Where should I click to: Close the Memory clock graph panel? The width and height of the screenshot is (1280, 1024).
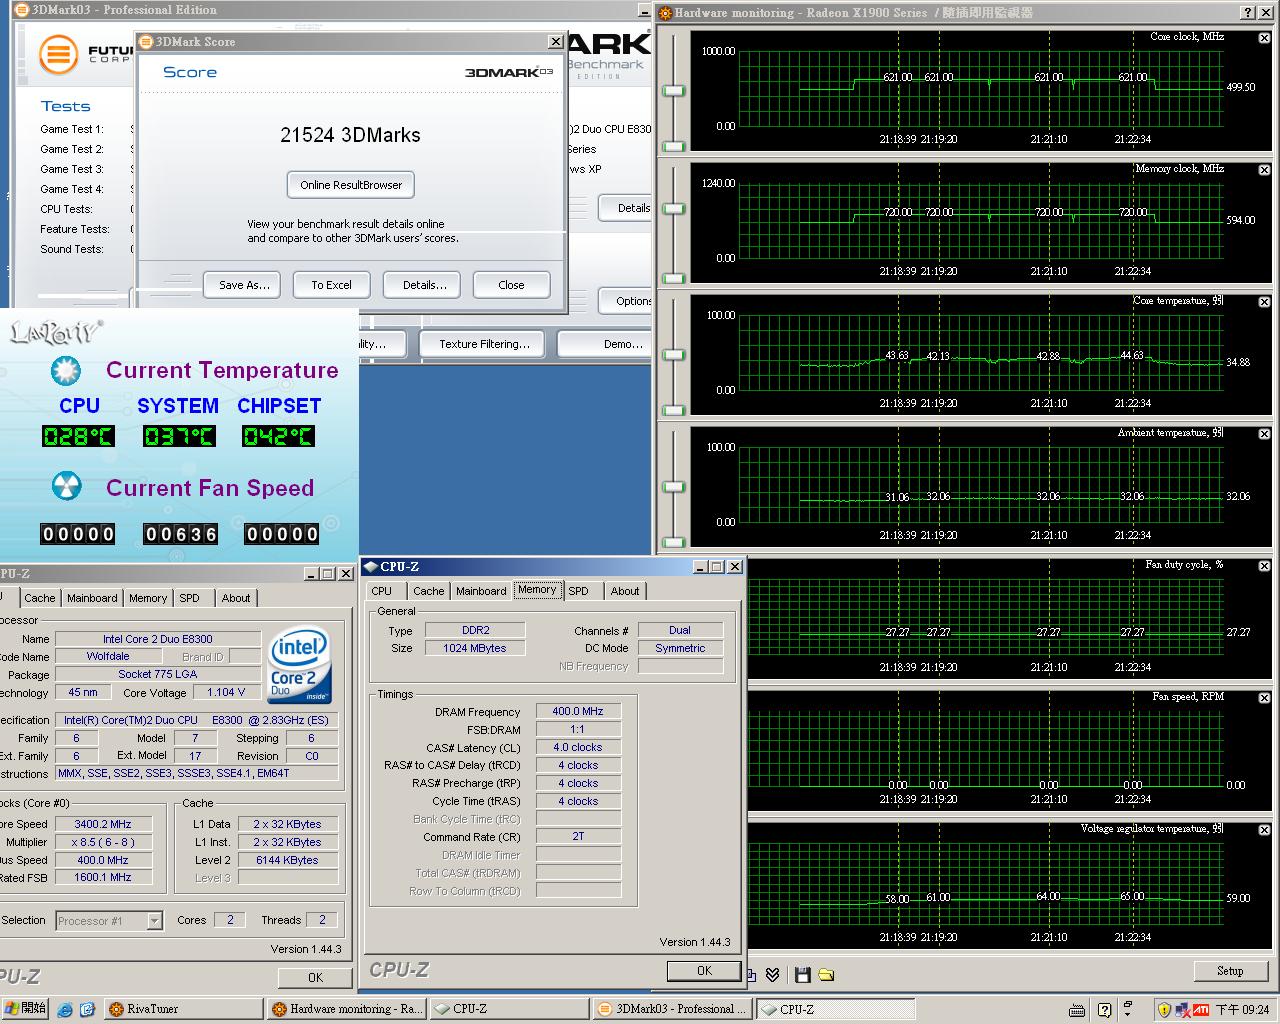click(x=1264, y=170)
